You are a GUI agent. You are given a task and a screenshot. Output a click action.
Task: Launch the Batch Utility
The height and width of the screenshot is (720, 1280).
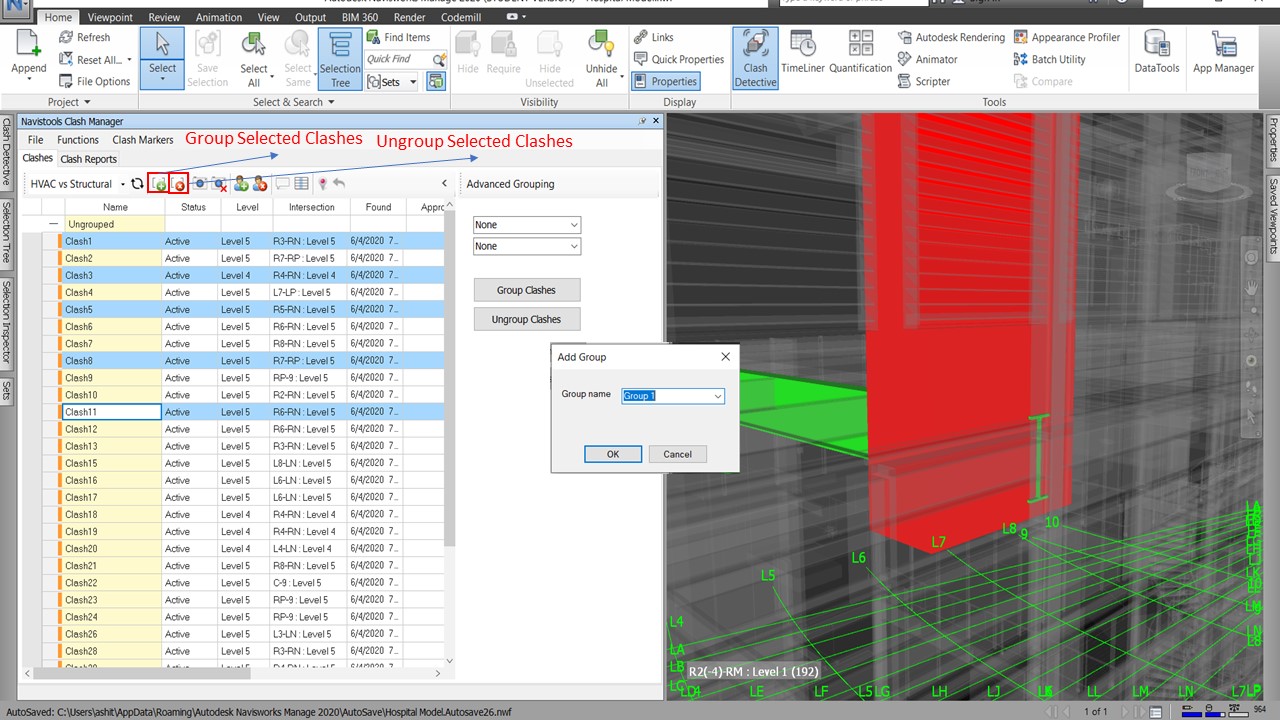tap(1049, 60)
